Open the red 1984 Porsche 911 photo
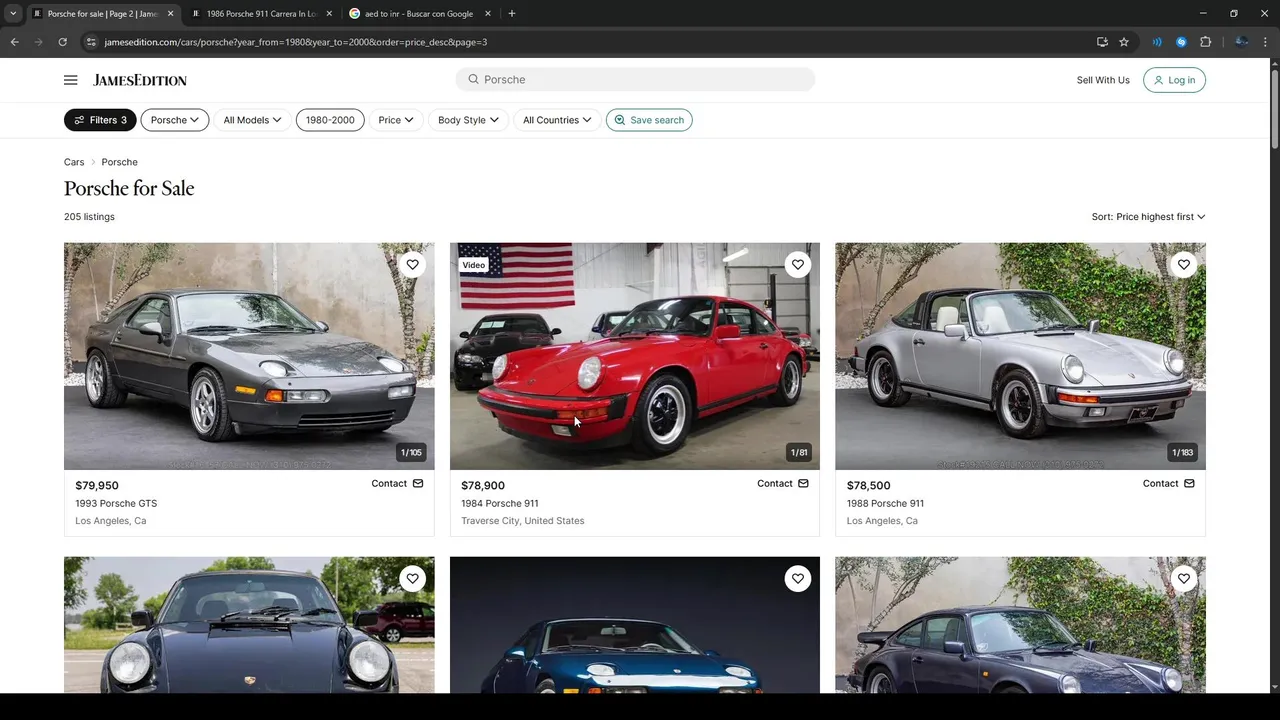 [635, 356]
